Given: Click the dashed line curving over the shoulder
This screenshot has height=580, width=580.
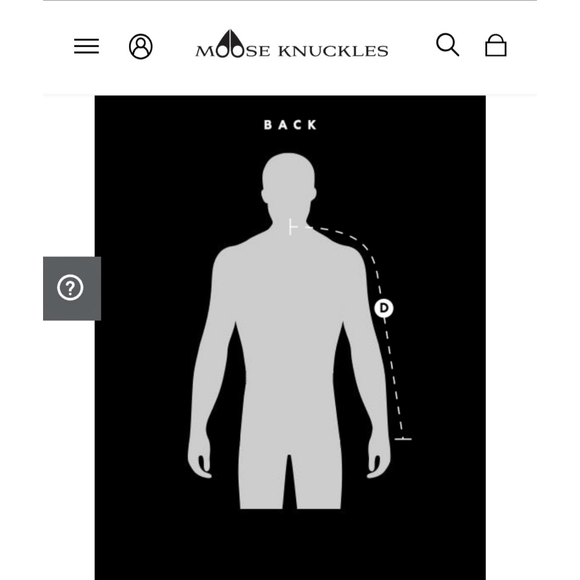Looking at the screenshot, I should (355, 240).
